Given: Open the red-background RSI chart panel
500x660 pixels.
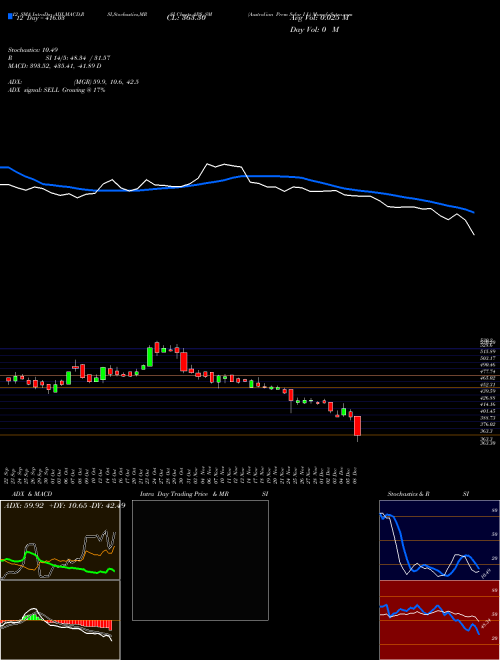Looking at the screenshot, I should point(439,620).
